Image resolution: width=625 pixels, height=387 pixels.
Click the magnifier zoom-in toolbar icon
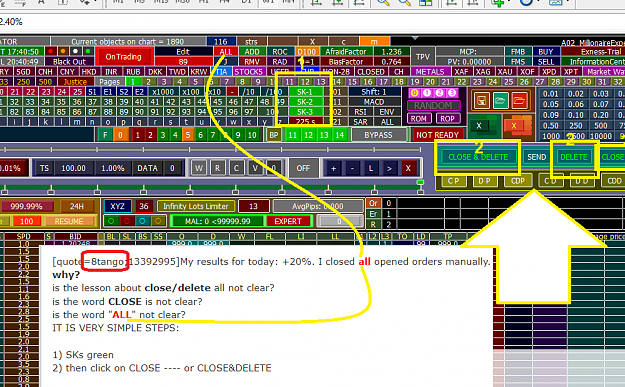pos(383,2)
